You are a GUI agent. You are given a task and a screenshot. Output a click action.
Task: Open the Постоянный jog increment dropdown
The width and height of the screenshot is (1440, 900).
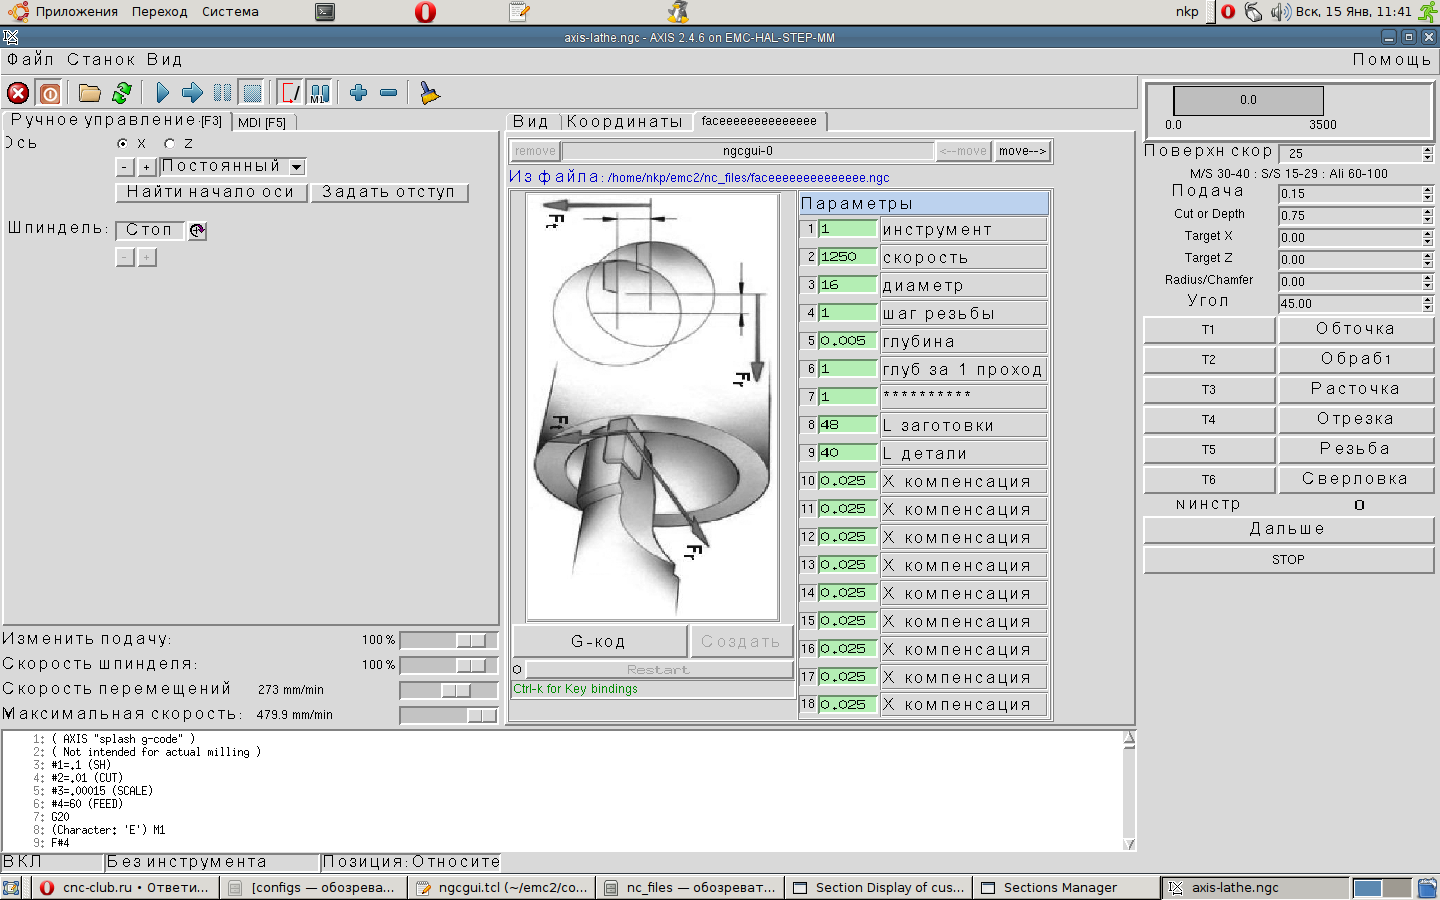297,167
